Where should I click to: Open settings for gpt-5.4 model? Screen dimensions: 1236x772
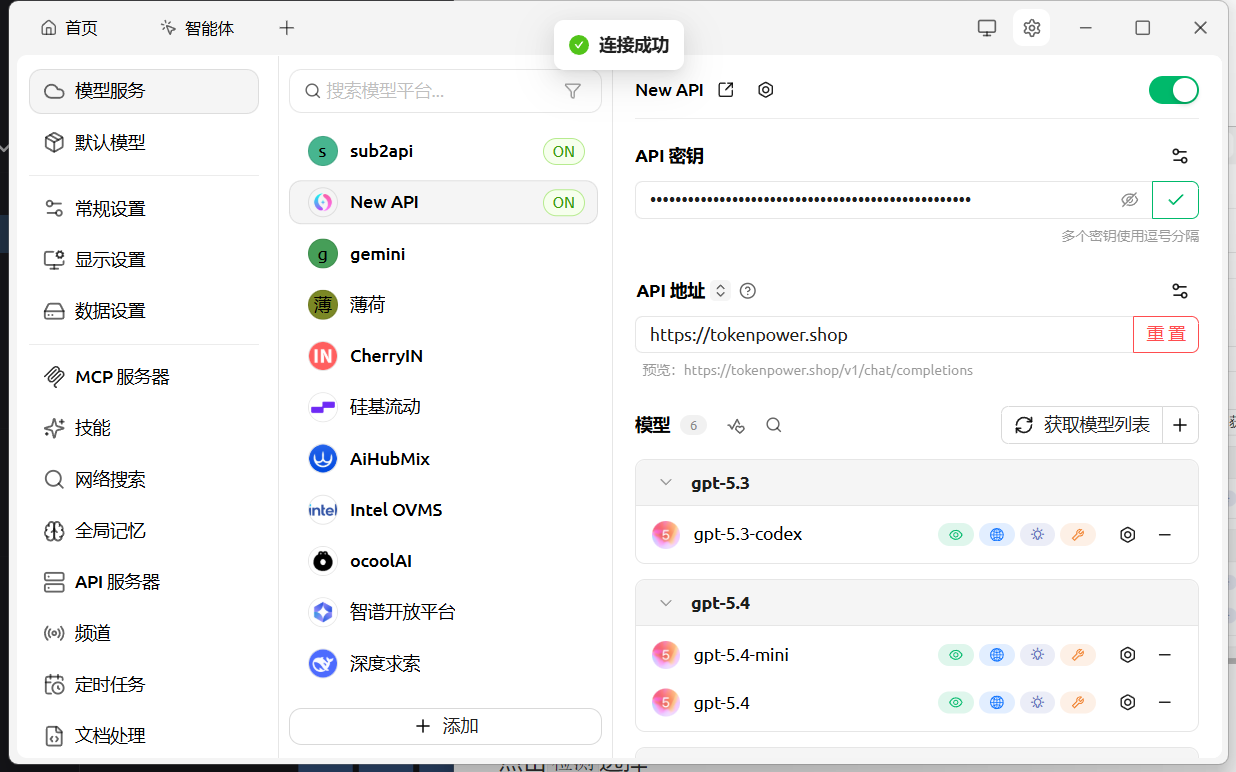(x=1128, y=703)
